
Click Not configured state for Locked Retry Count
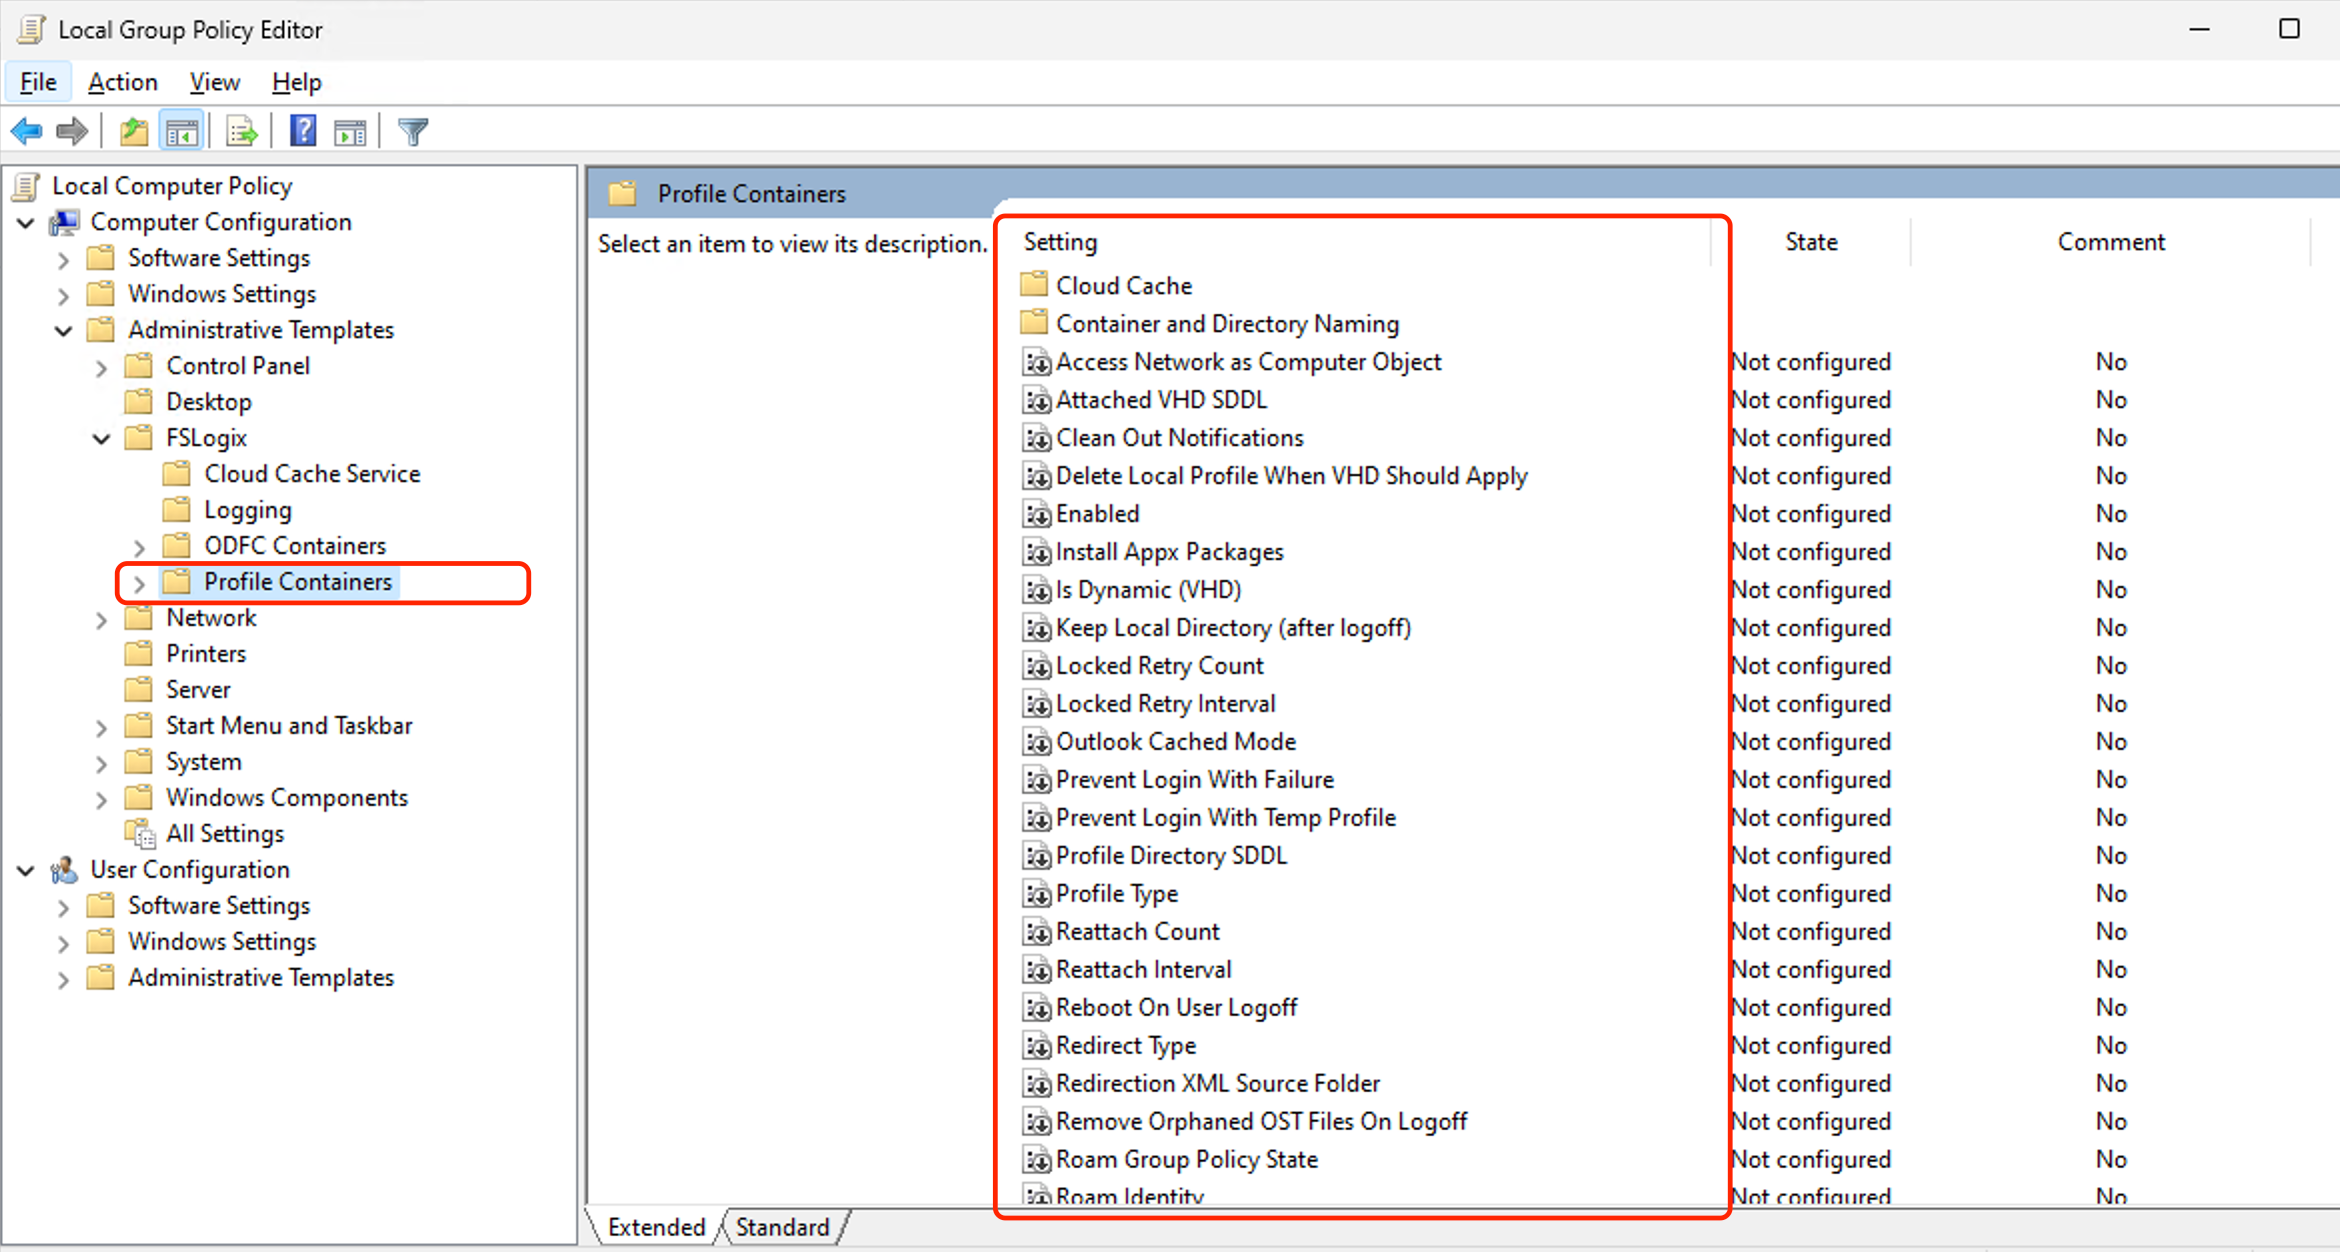(1811, 666)
